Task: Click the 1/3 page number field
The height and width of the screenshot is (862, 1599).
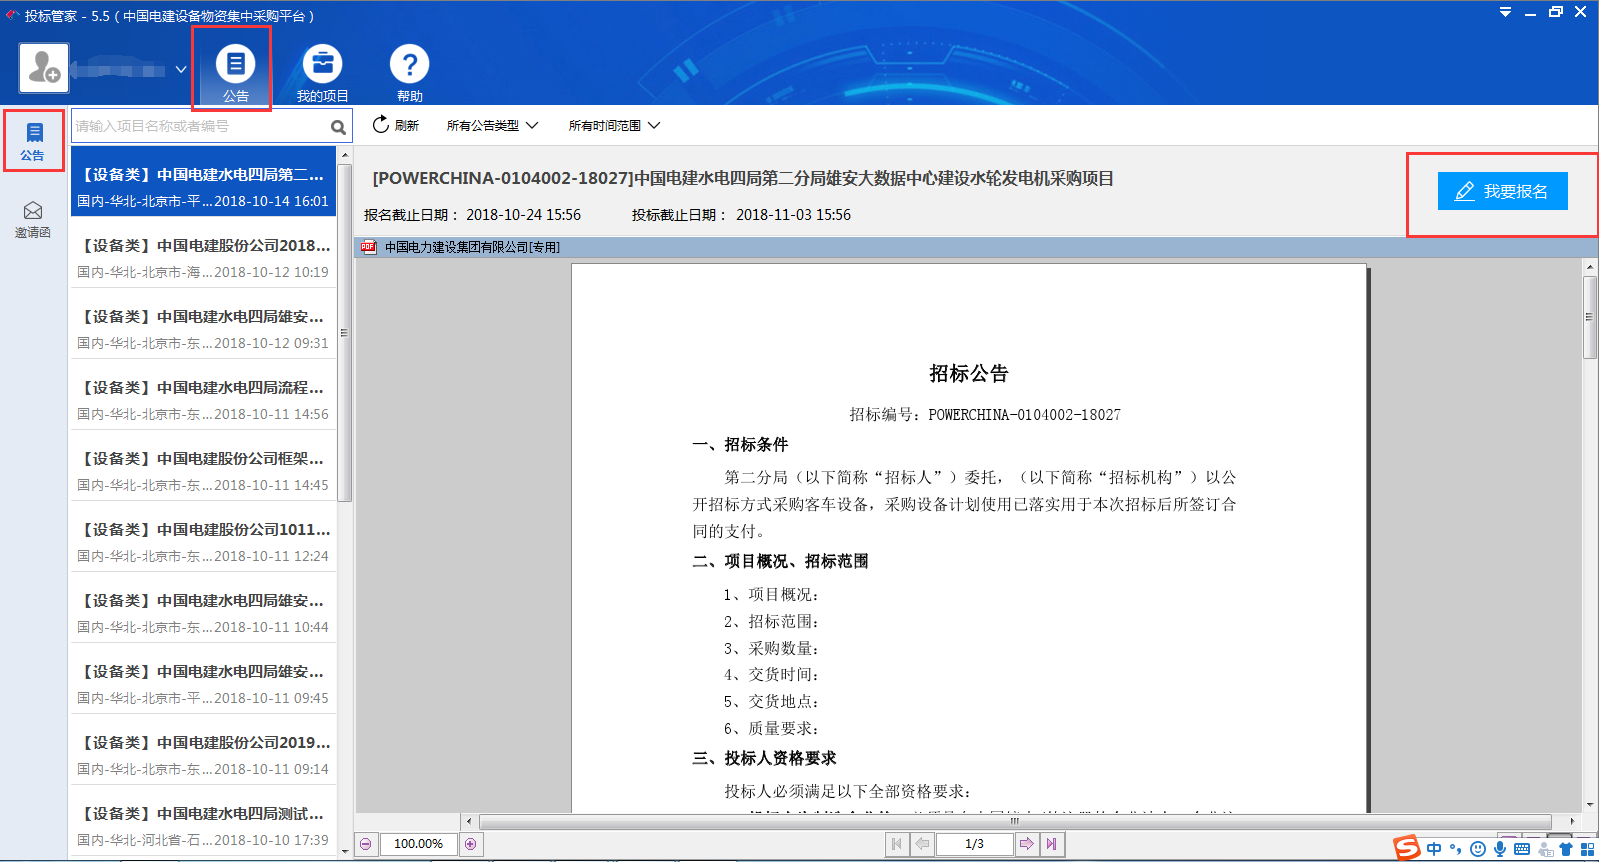Action: tap(975, 844)
